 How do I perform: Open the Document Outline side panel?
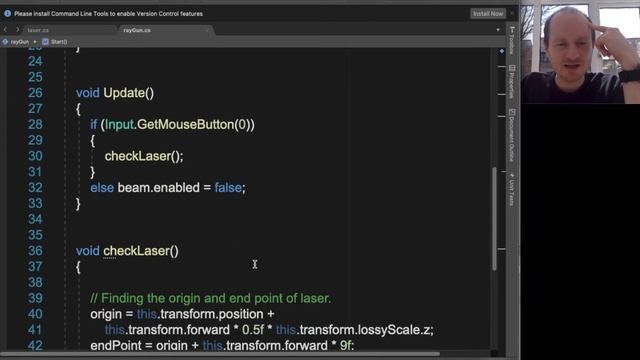(x=512, y=135)
